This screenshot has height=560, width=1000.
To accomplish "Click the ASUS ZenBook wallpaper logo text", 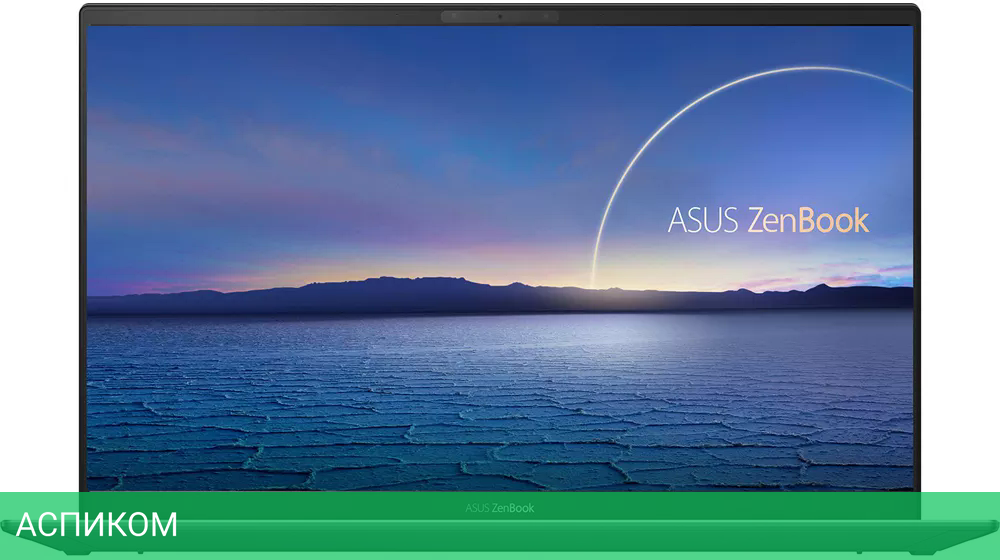I will pyautogui.click(x=768, y=220).
